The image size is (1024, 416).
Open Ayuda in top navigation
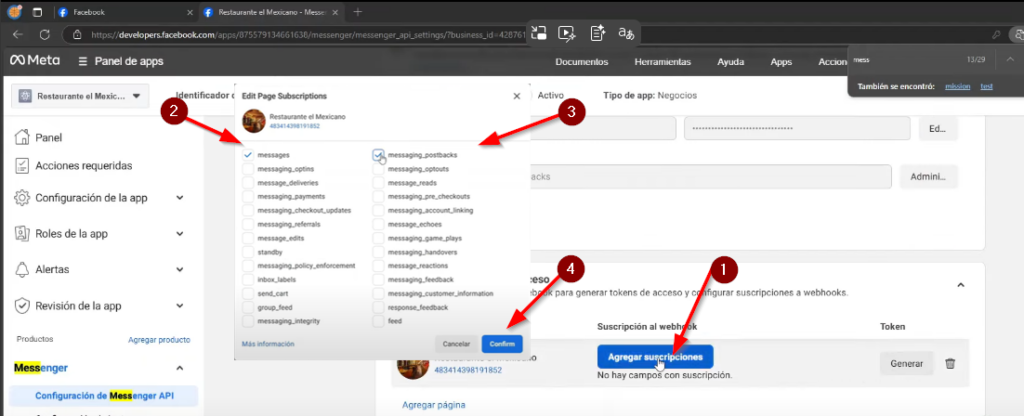[731, 62]
